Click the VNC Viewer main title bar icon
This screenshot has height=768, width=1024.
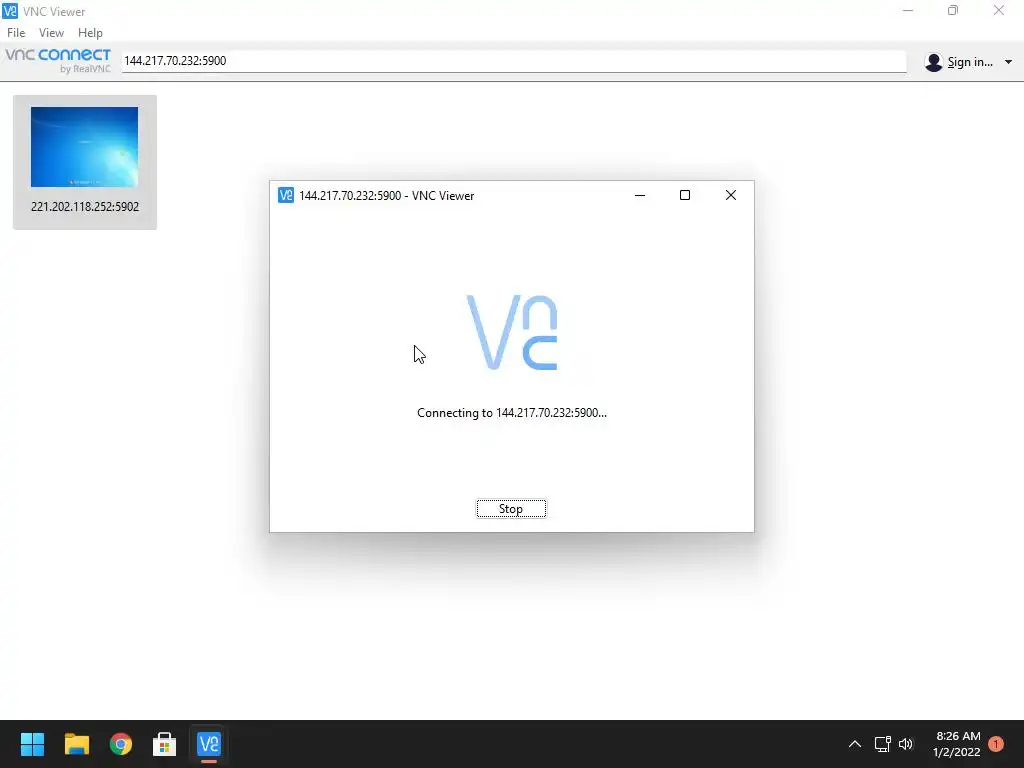pos(10,11)
